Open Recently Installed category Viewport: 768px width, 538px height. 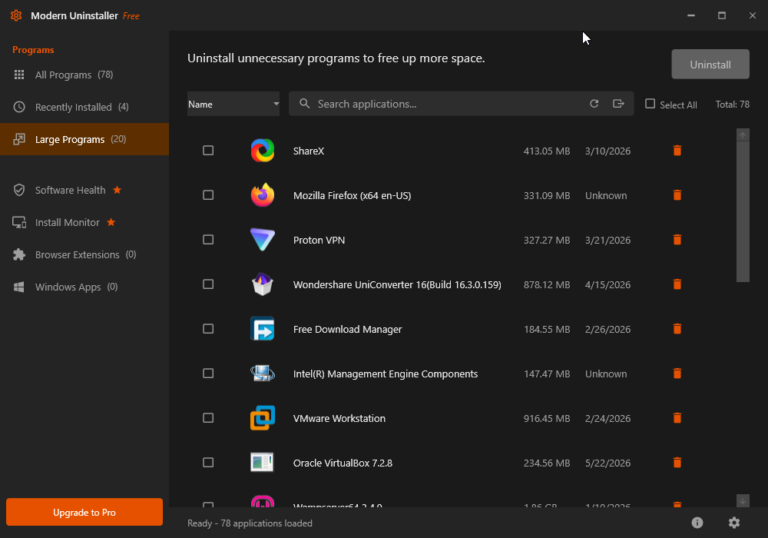click(84, 107)
